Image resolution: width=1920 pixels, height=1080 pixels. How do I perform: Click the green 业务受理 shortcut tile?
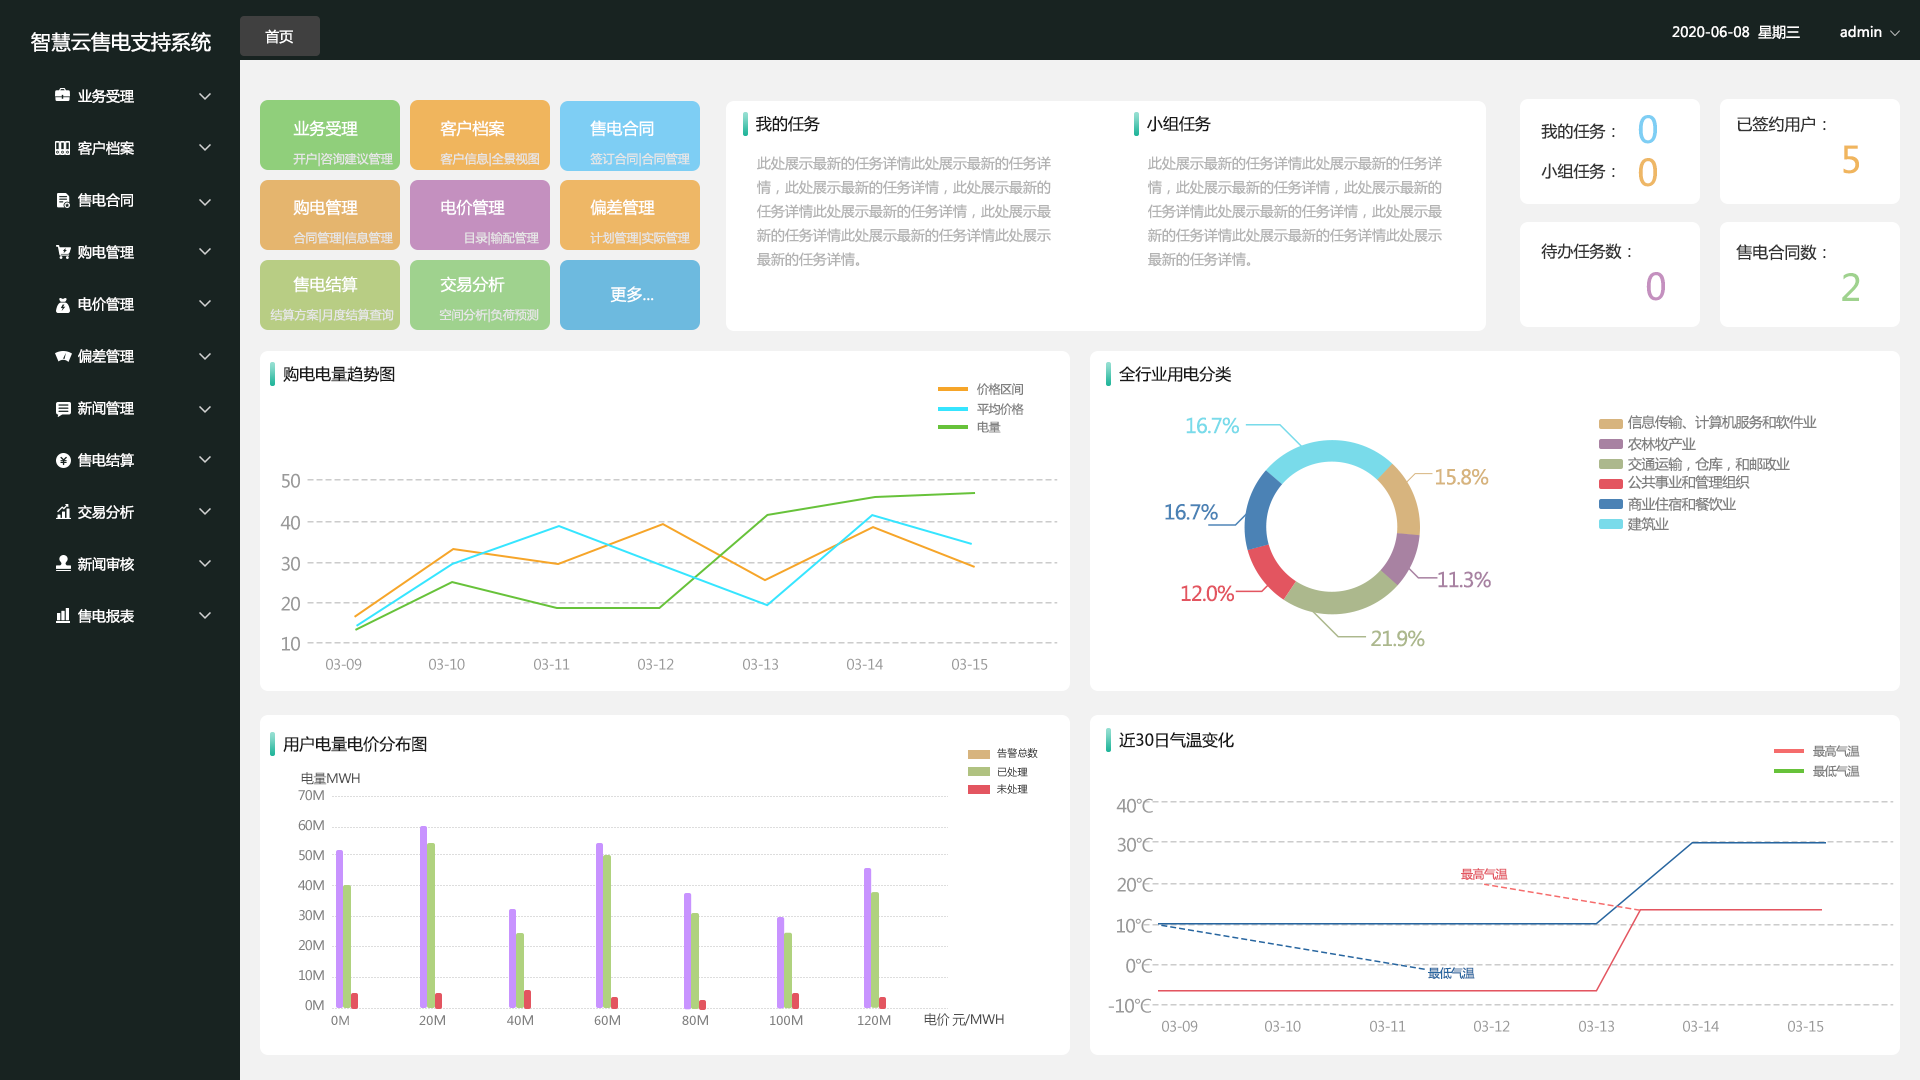(330, 135)
